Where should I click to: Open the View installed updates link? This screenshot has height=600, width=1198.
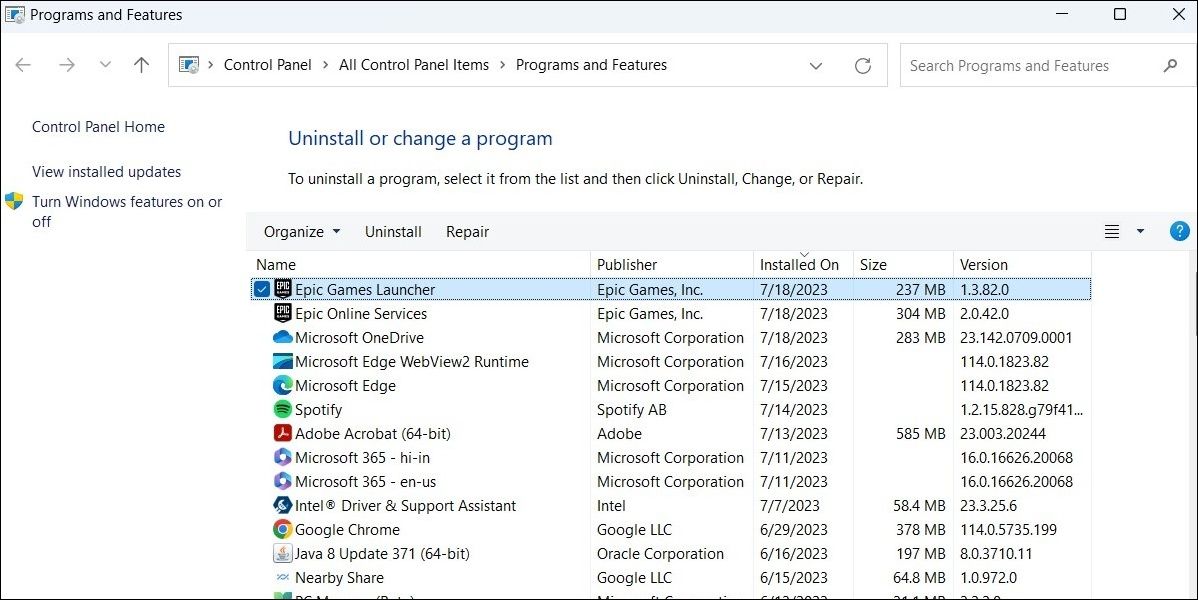click(106, 171)
